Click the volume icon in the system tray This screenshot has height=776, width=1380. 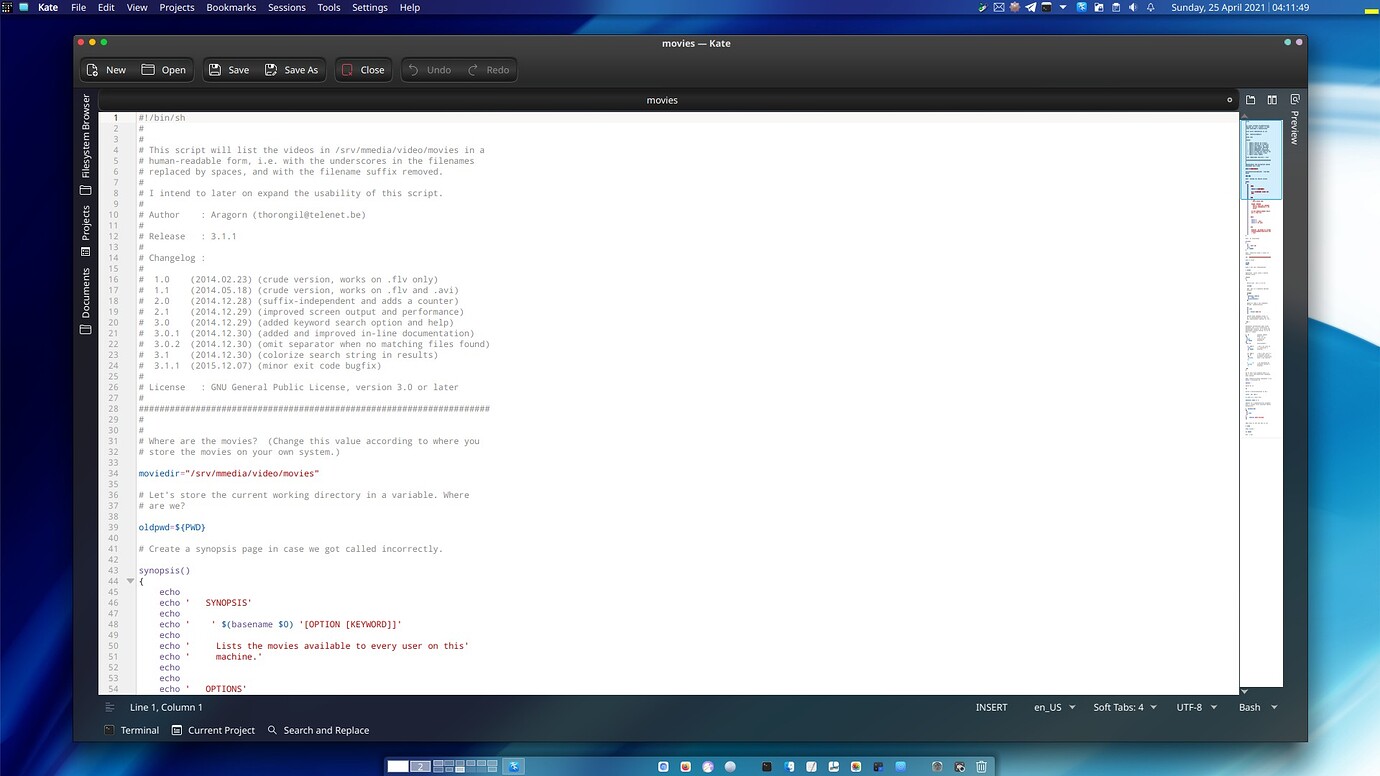click(1131, 7)
